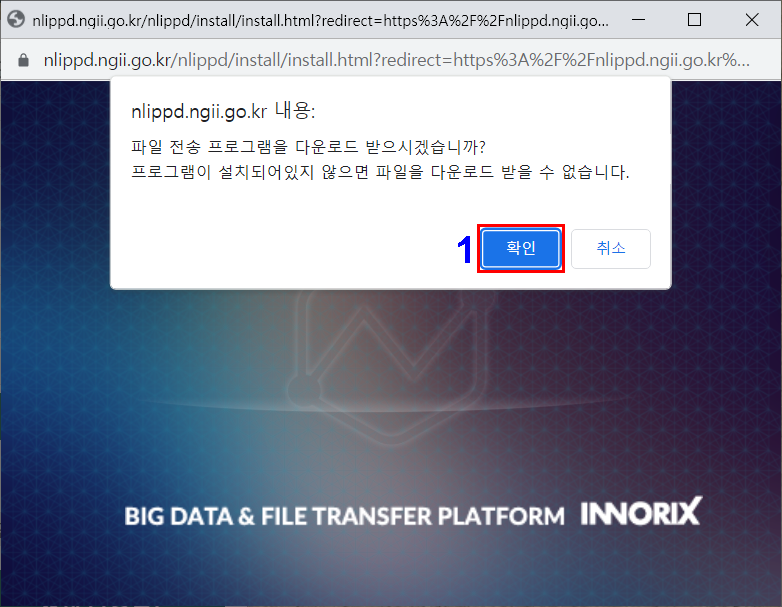This screenshot has height=607, width=782.
Task: Confirm download with the blue 확인 button
Action: click(x=521, y=248)
